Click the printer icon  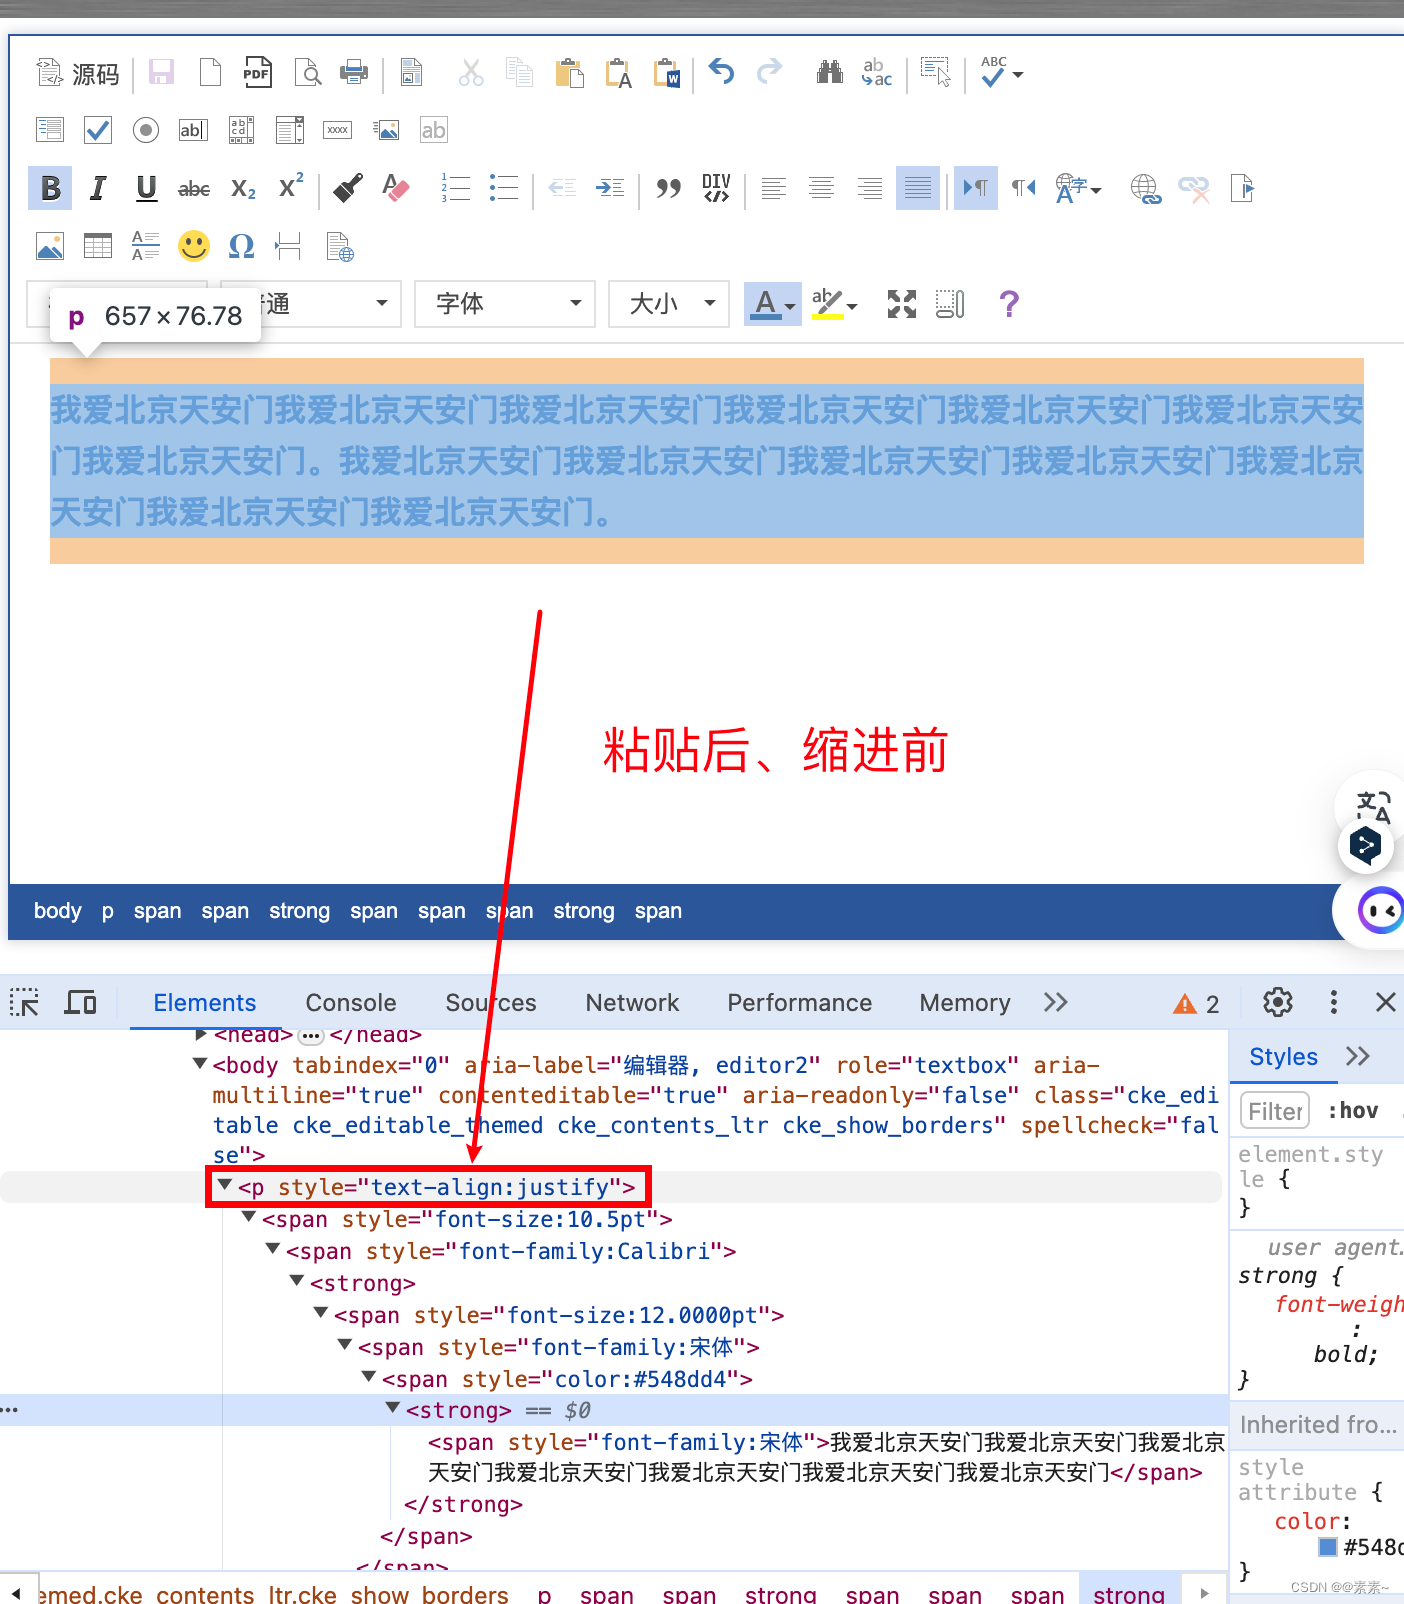tap(354, 73)
